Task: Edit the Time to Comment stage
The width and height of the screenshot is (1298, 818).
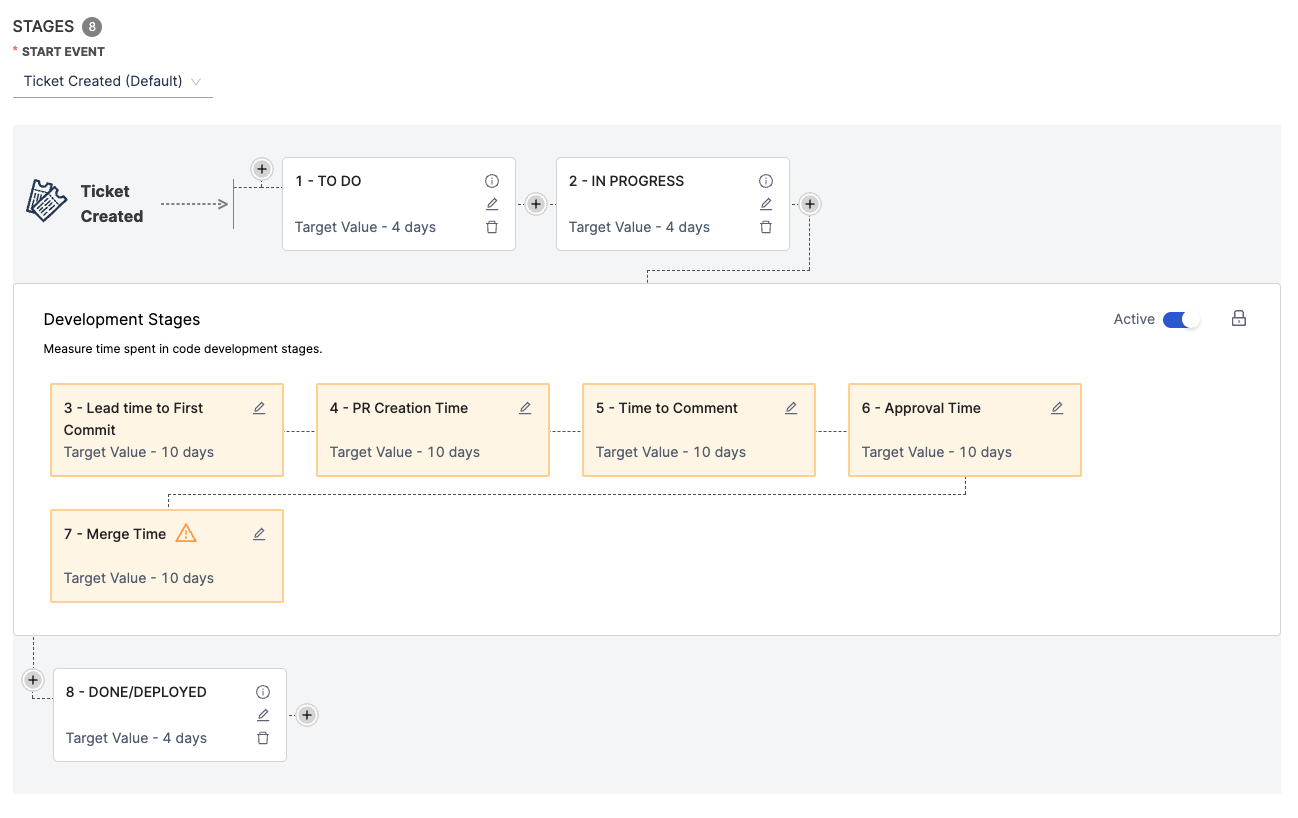Action: 791,408
